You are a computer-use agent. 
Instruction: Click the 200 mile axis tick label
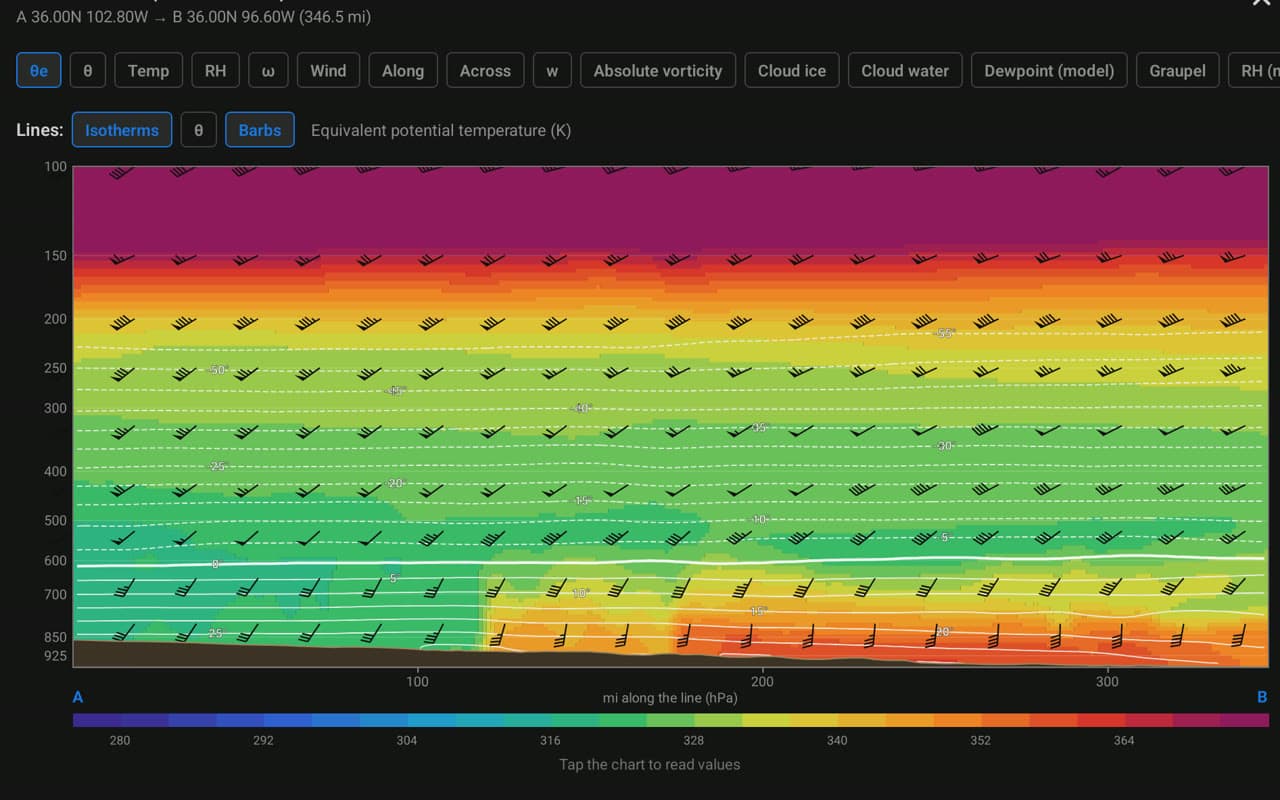click(762, 682)
